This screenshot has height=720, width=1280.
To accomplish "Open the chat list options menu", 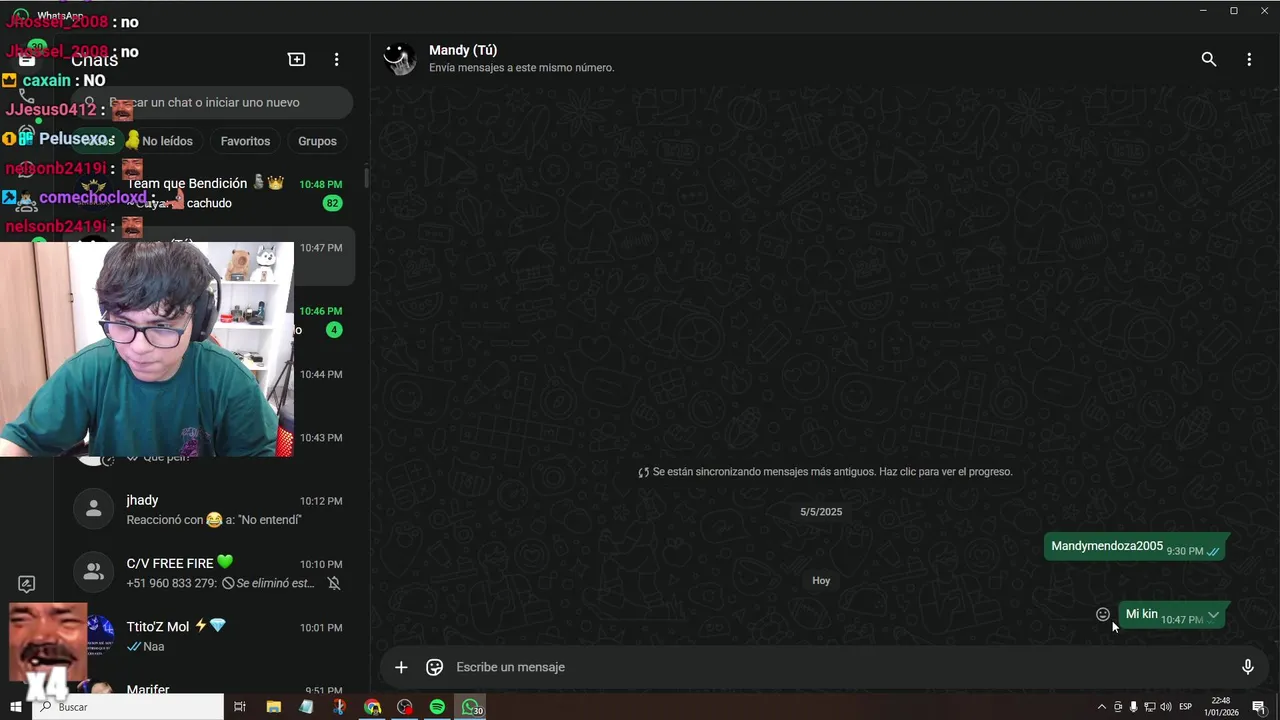I will click(x=337, y=59).
